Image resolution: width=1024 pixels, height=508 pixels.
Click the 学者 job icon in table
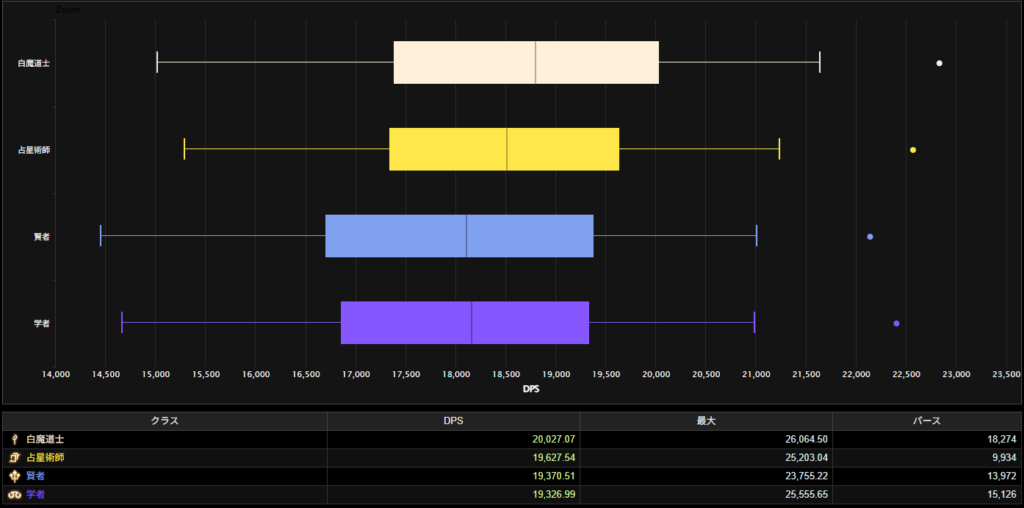point(15,494)
